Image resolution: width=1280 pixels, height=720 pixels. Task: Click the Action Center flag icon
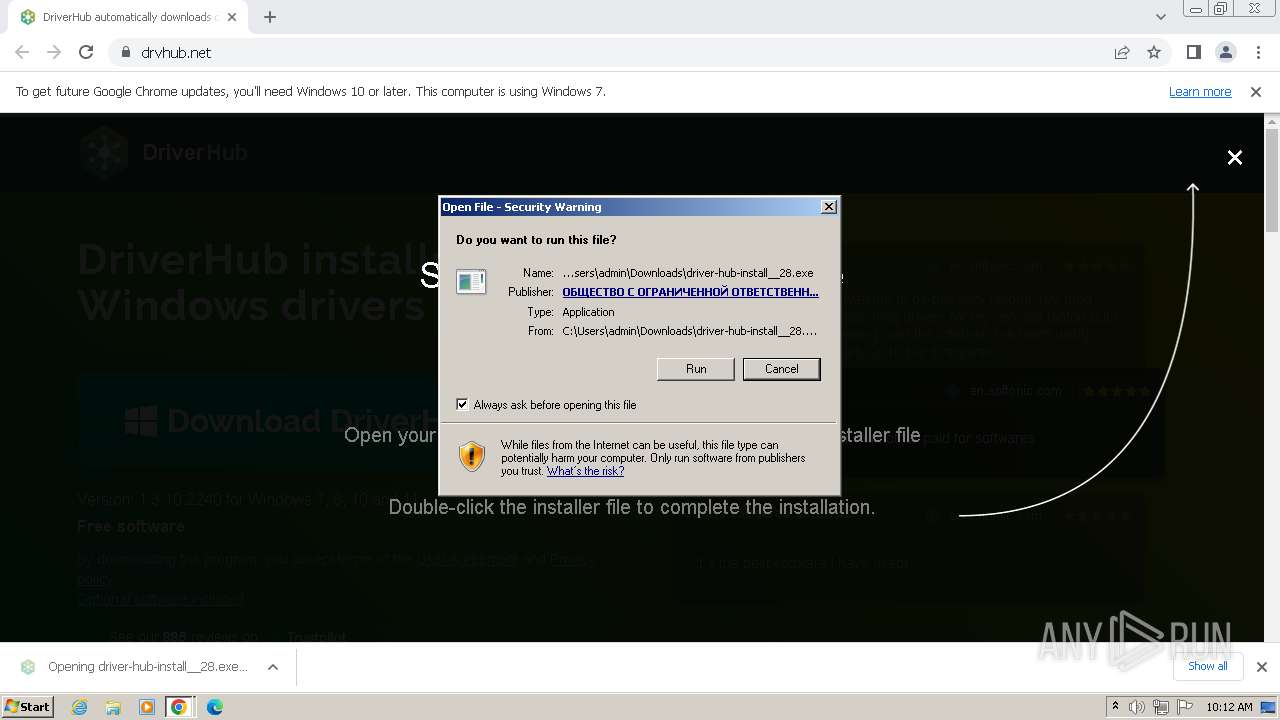[x=1183, y=707]
